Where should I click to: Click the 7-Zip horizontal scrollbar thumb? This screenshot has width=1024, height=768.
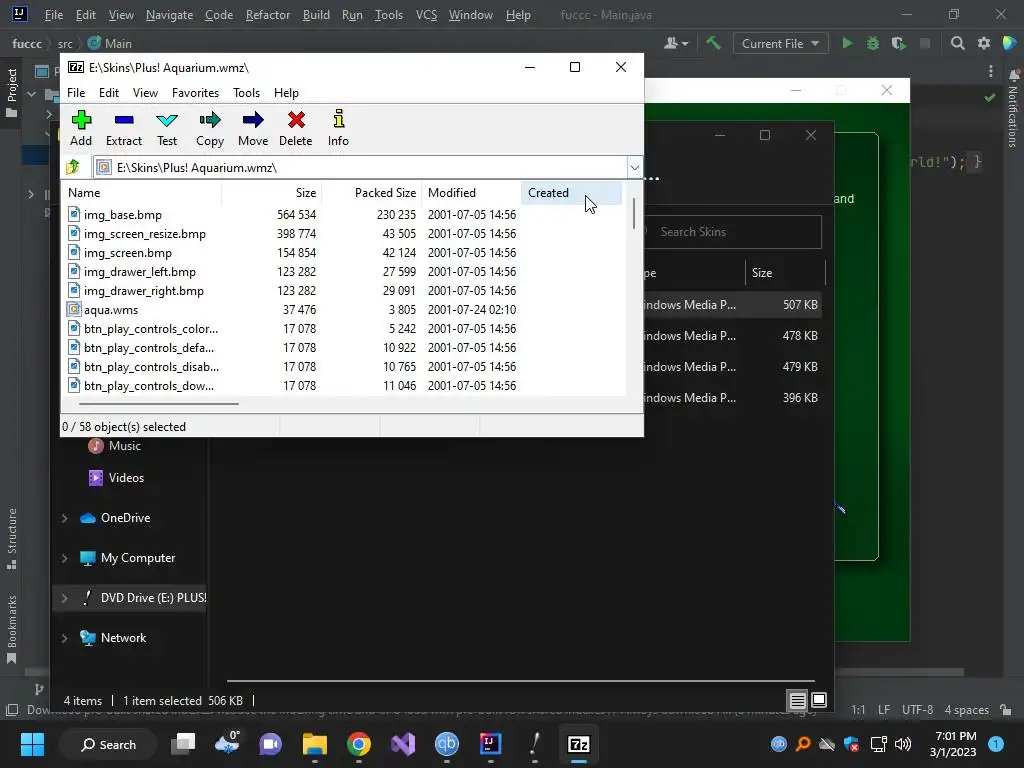coord(159,404)
